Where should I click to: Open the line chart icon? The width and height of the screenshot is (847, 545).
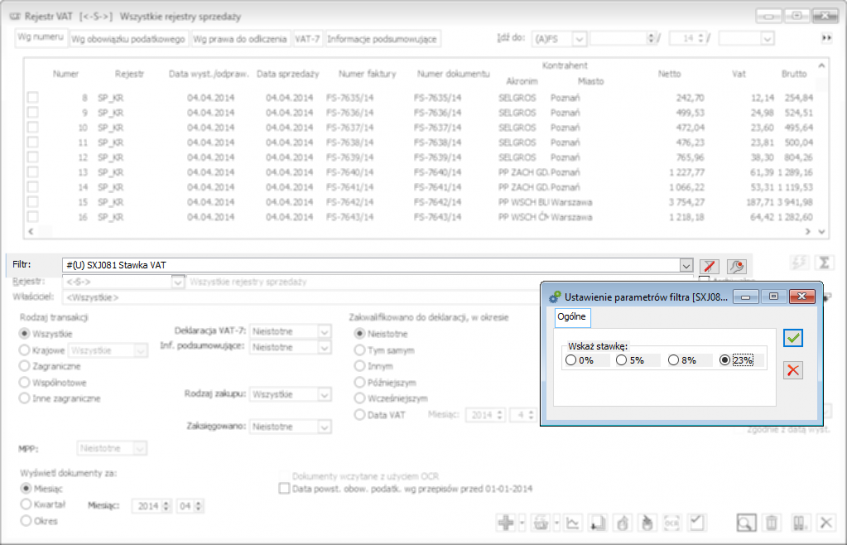point(573,522)
